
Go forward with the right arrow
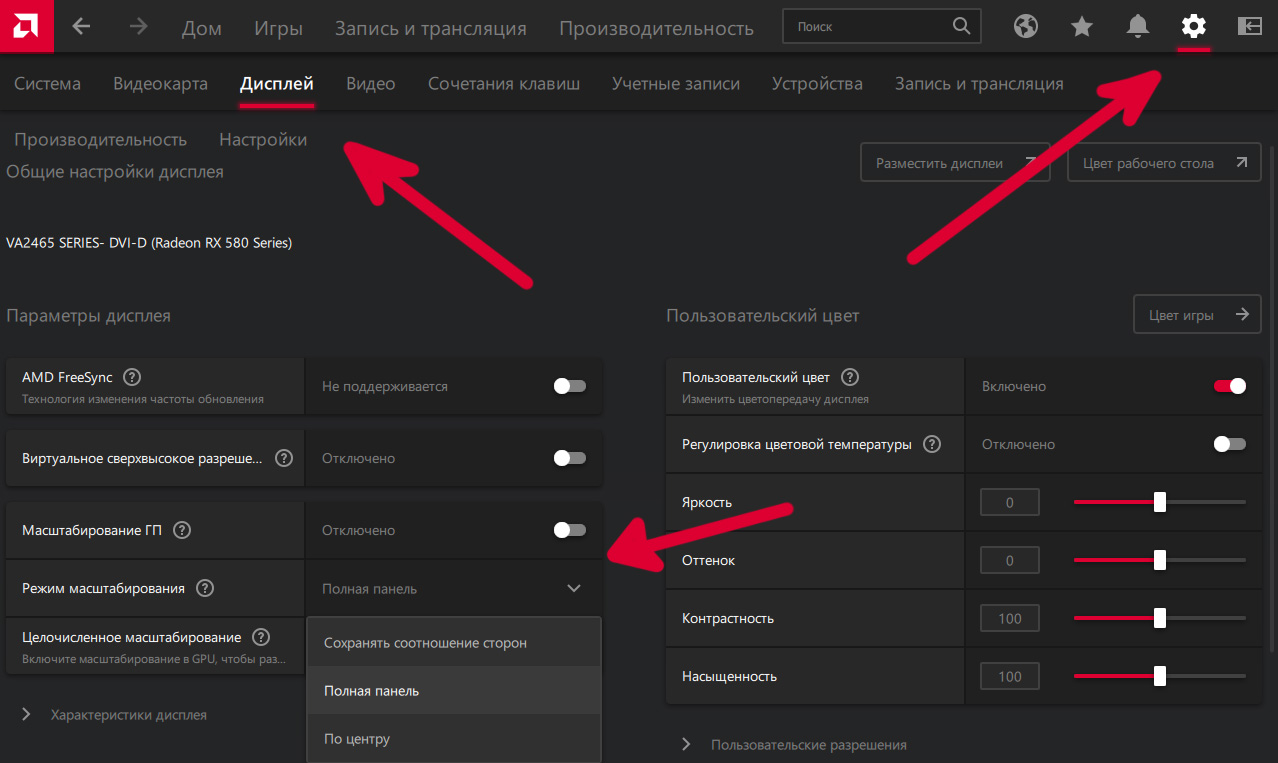click(138, 27)
